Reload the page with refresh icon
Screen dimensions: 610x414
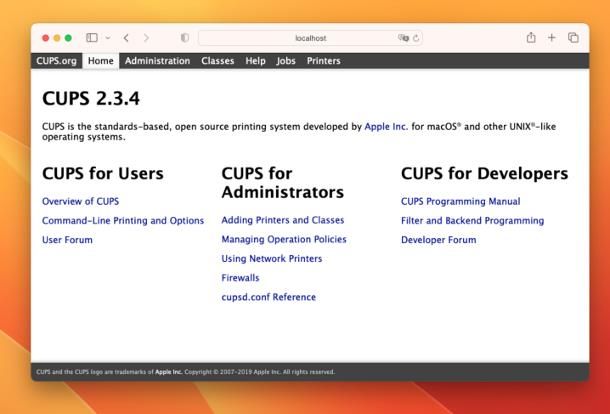tap(416, 38)
